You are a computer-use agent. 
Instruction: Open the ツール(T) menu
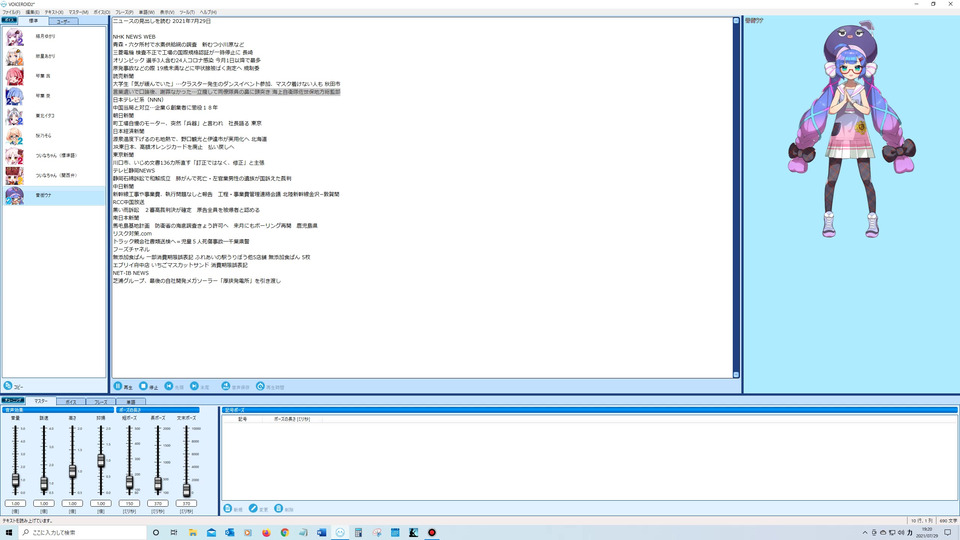187,12
